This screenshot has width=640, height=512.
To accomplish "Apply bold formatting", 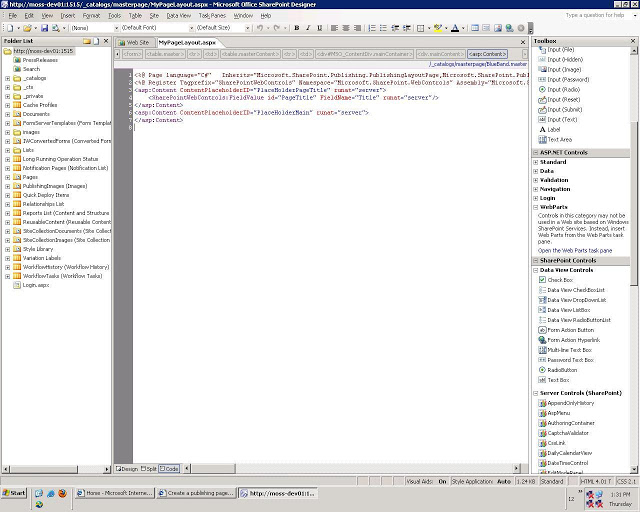I will pos(297,28).
